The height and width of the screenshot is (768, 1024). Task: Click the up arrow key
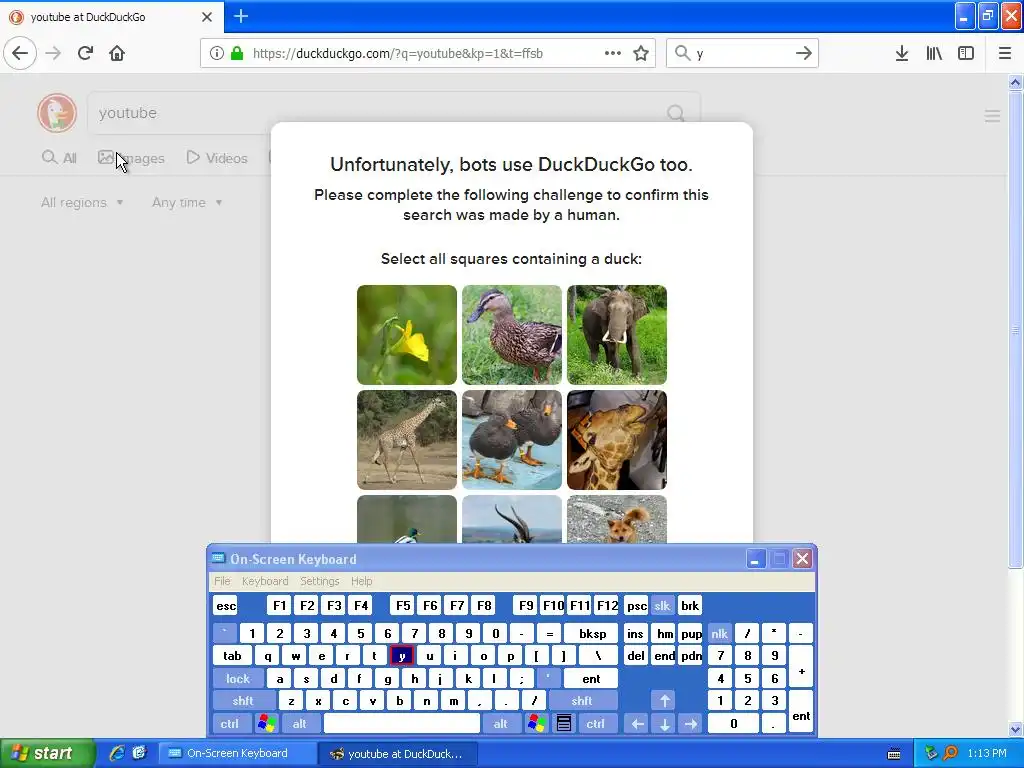[x=664, y=701]
